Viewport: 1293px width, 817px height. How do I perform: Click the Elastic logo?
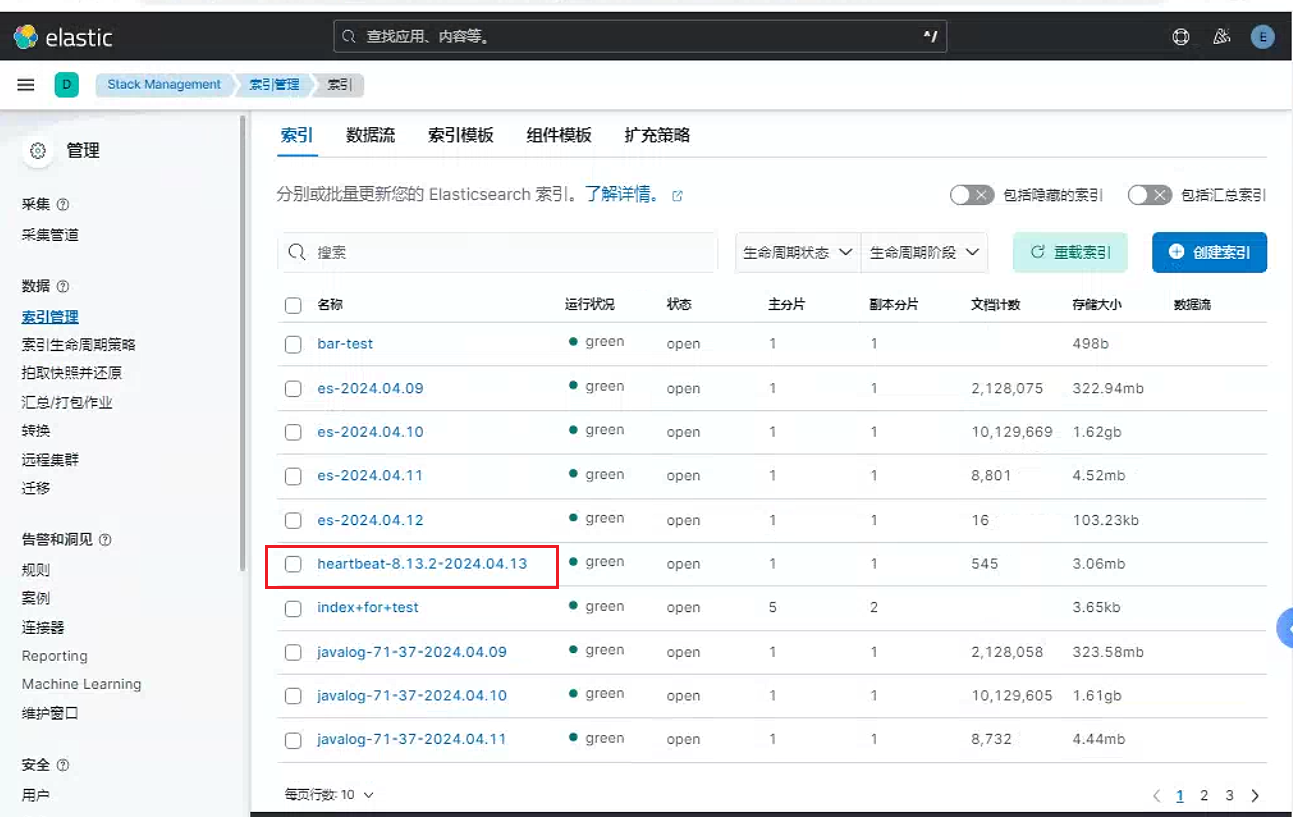tap(62, 37)
